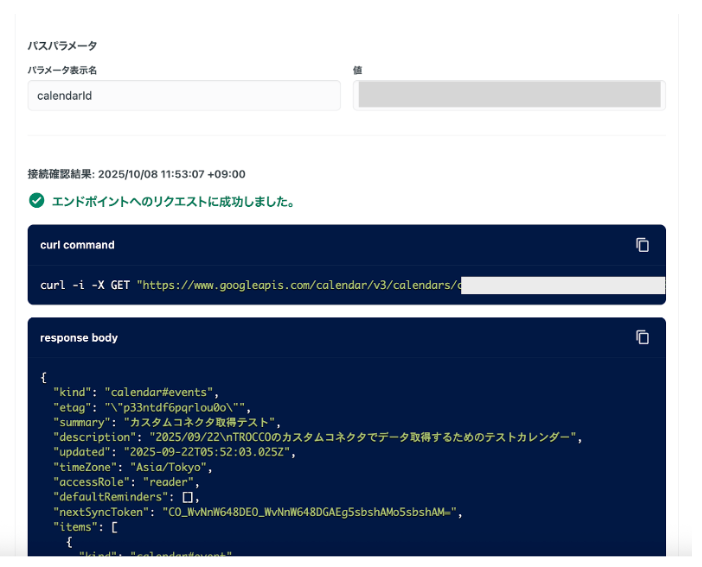Viewport: 702px width, 567px height.
Task: Copy the curl command to clipboard
Action: 643,245
